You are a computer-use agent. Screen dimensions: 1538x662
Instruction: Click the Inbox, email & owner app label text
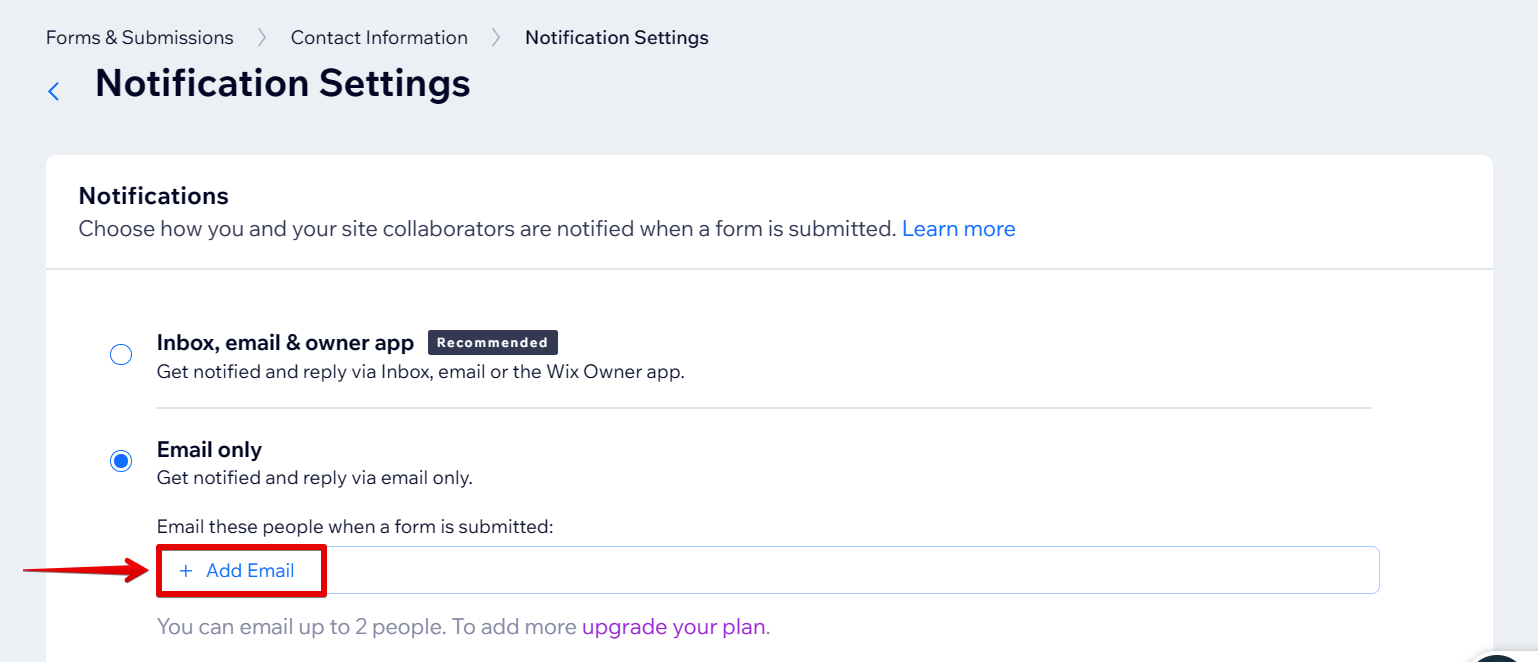point(285,343)
